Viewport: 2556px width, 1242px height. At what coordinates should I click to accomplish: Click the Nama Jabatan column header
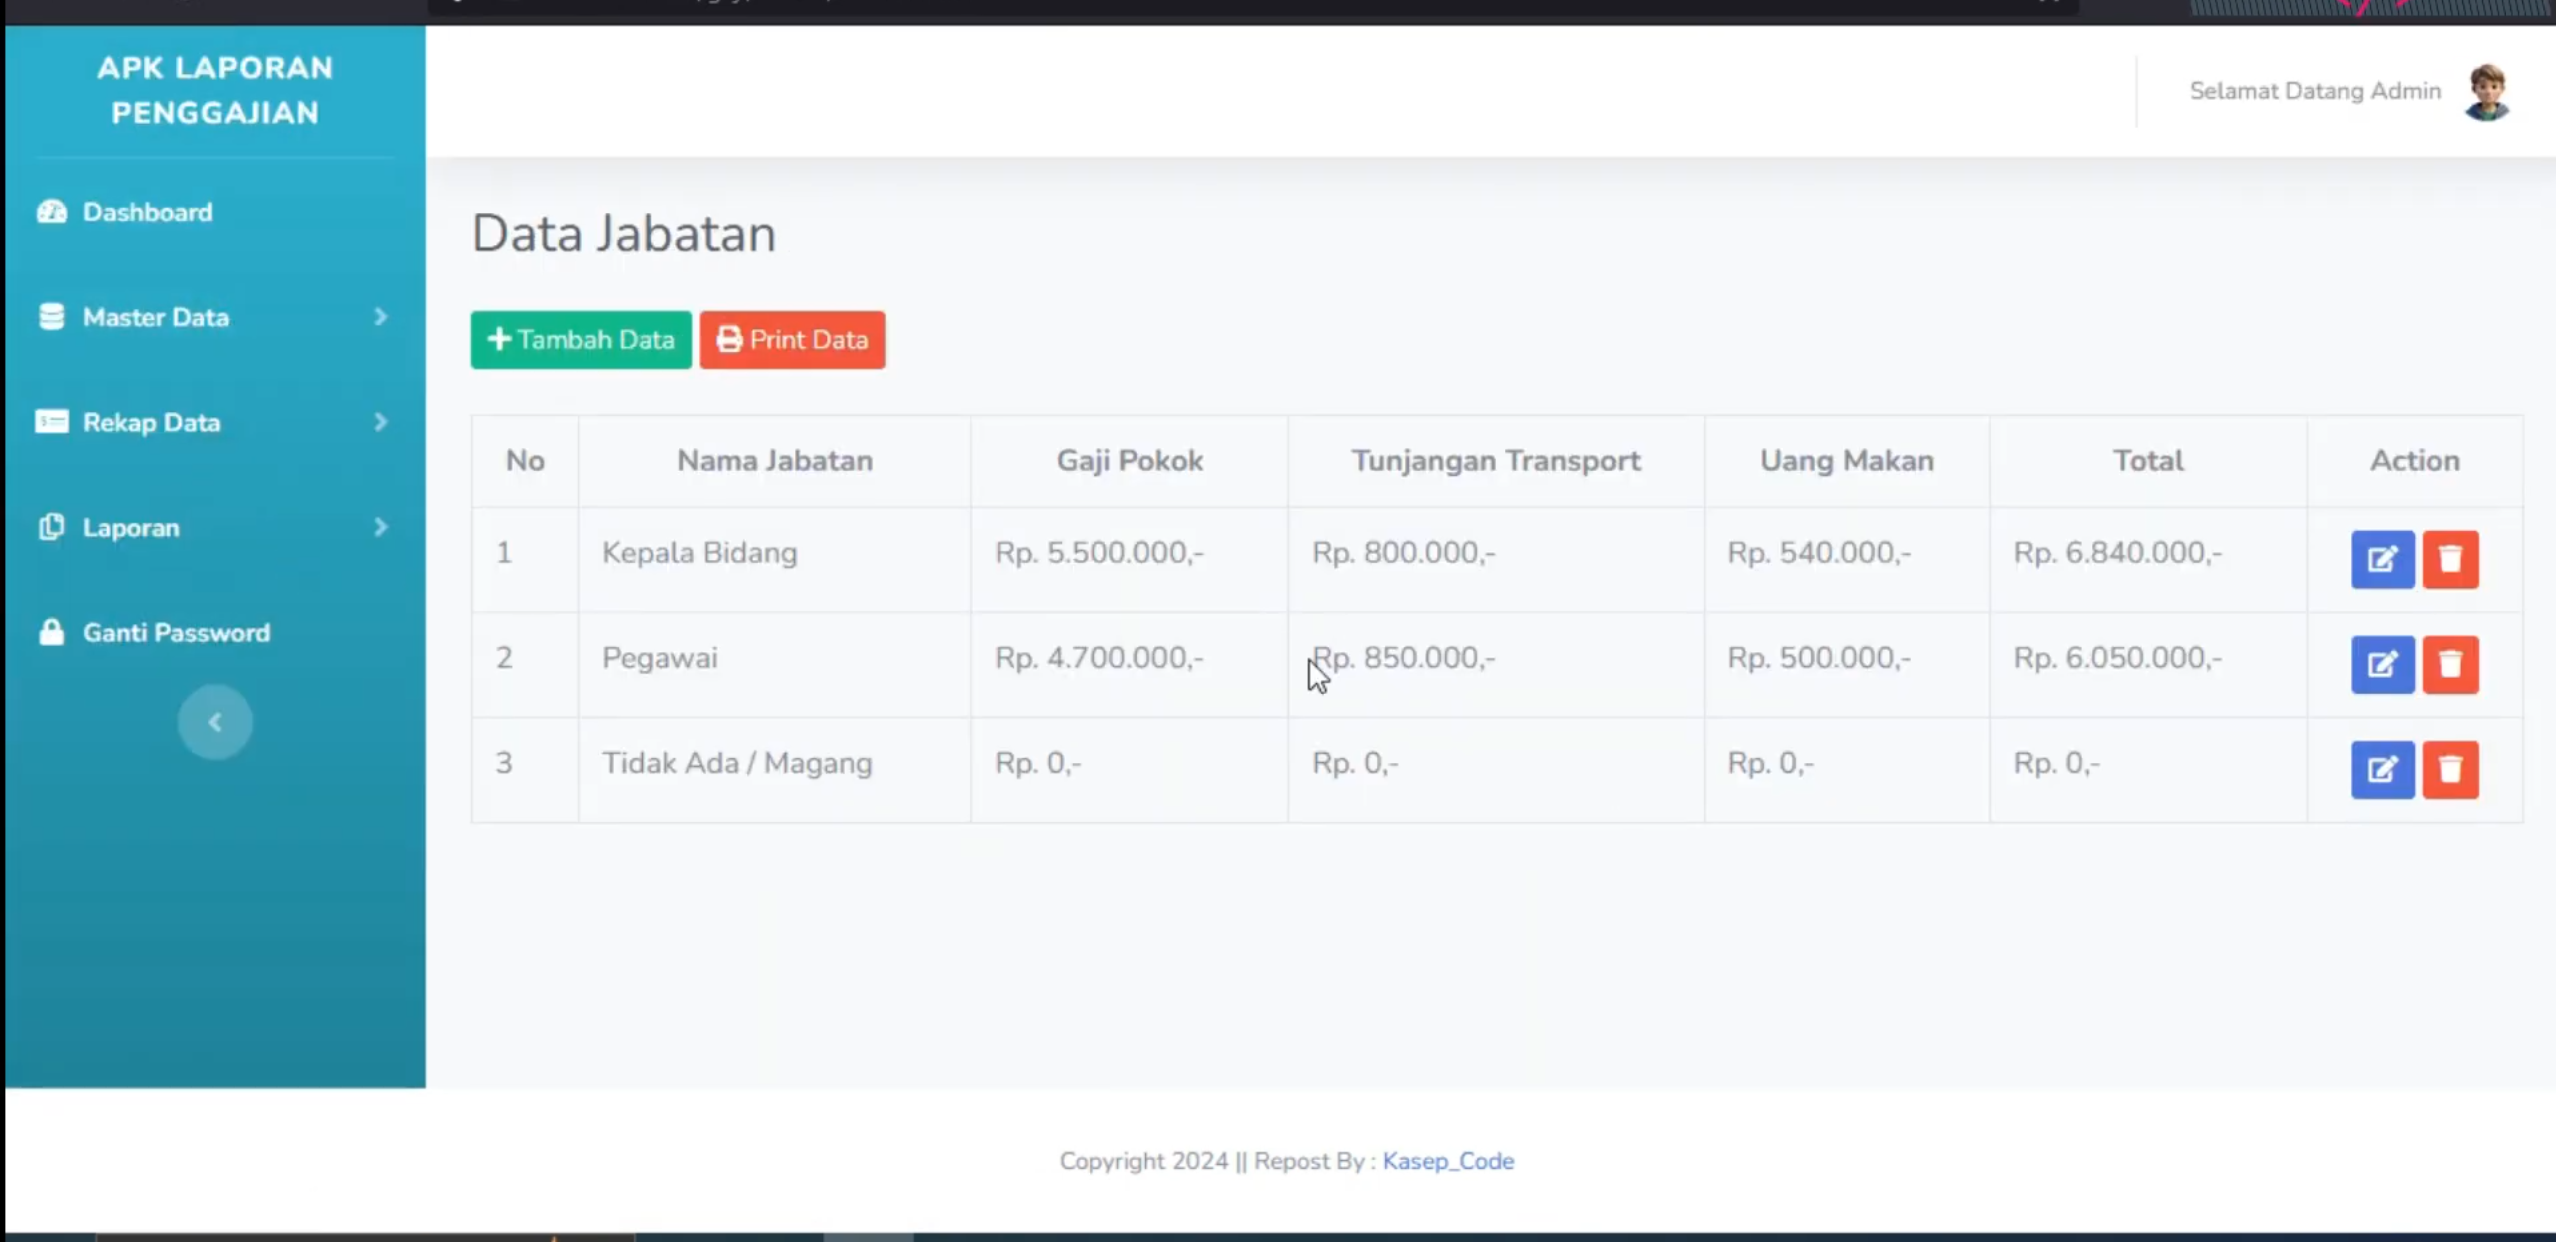click(x=775, y=460)
